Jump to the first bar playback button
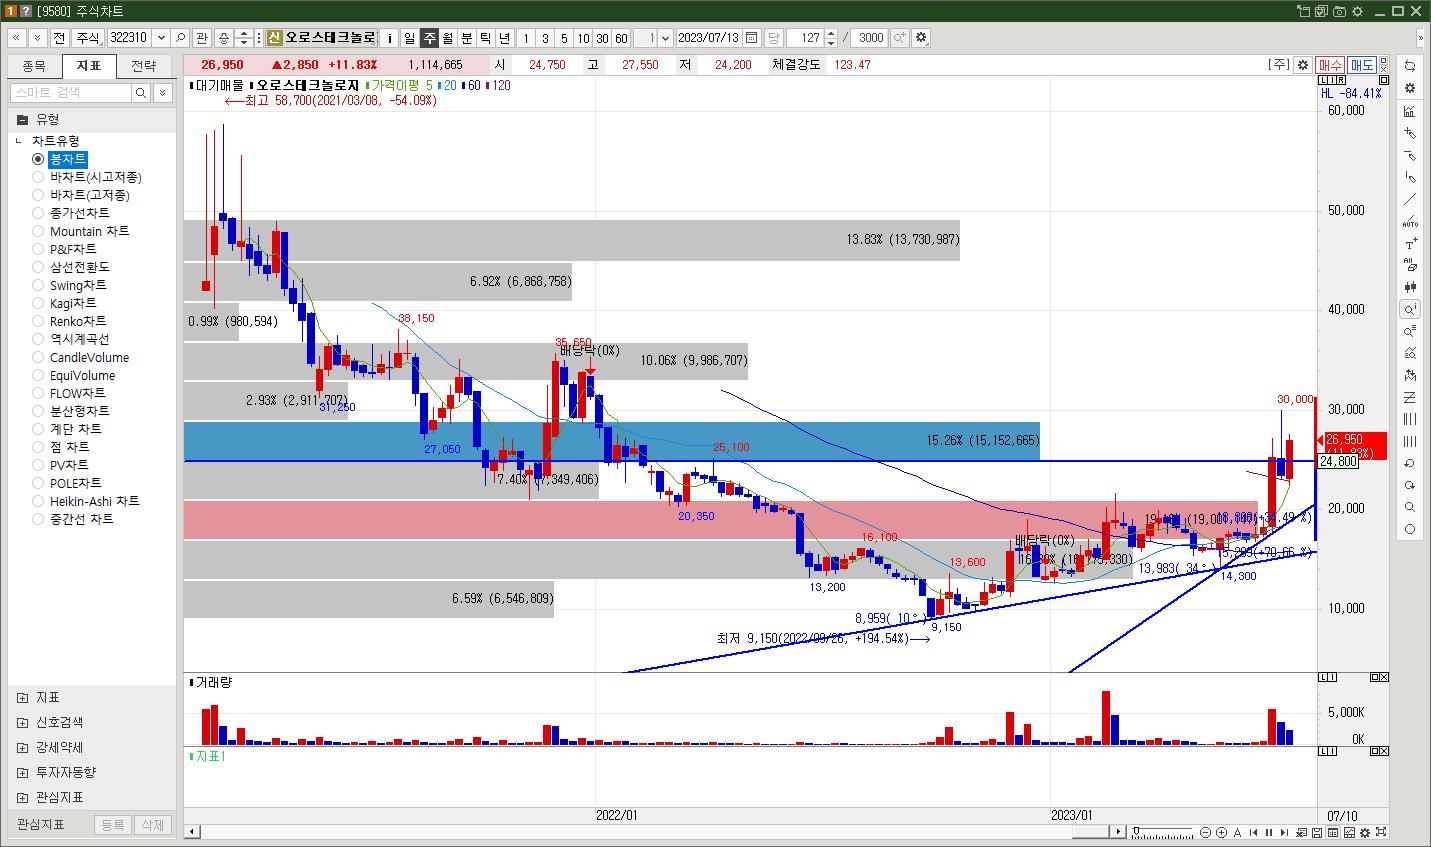Viewport: 1431px width, 847px height. (x=1253, y=832)
